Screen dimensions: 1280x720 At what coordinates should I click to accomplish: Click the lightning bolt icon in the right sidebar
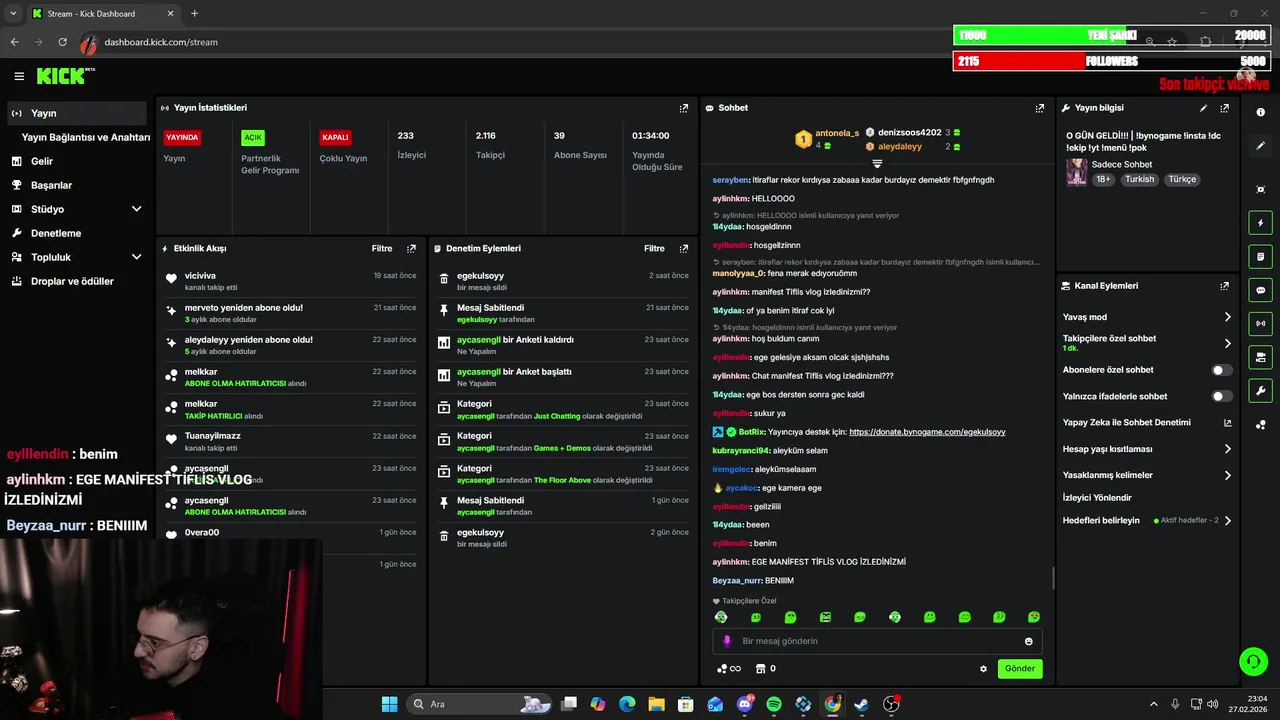click(x=1260, y=223)
